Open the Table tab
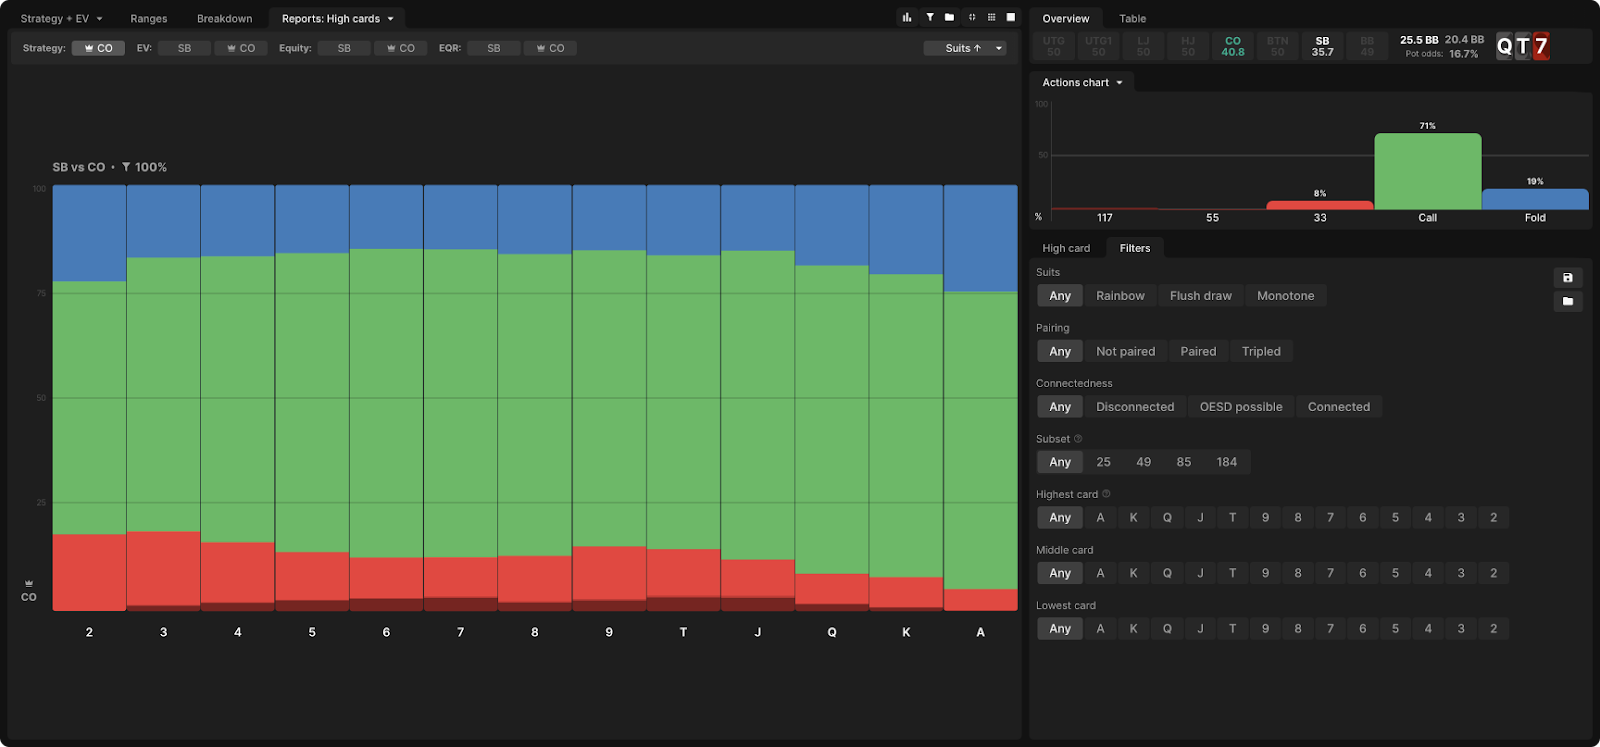 (x=1132, y=19)
